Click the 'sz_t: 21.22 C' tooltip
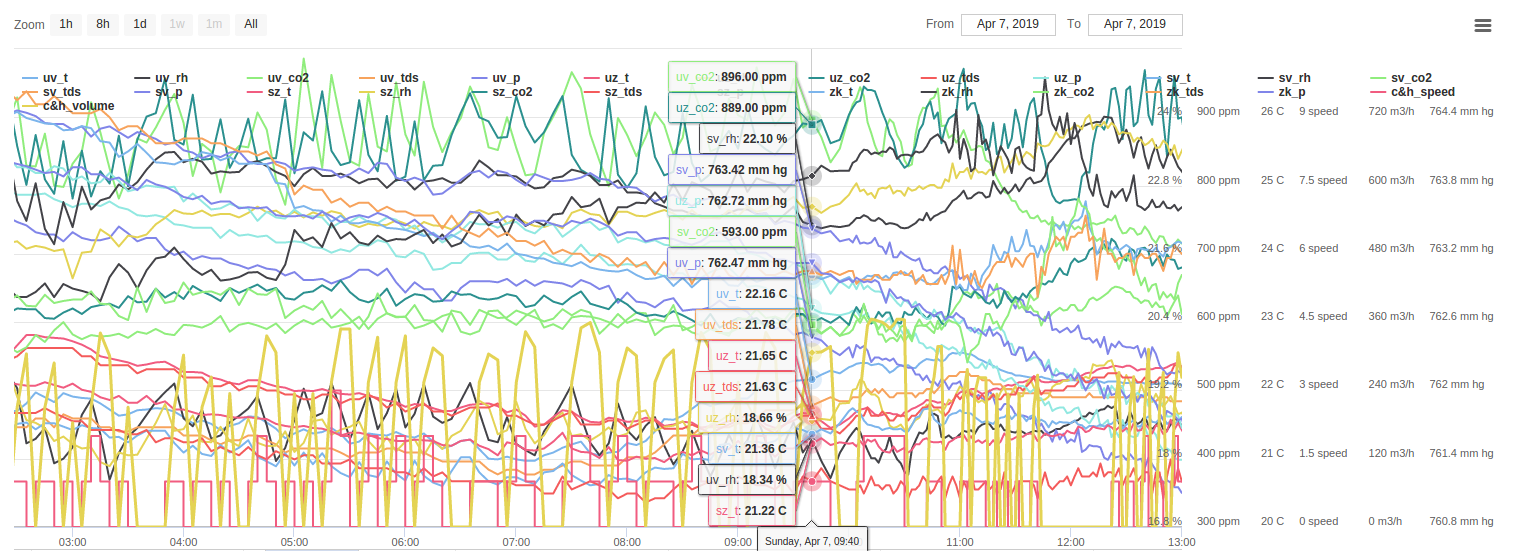 (752, 510)
